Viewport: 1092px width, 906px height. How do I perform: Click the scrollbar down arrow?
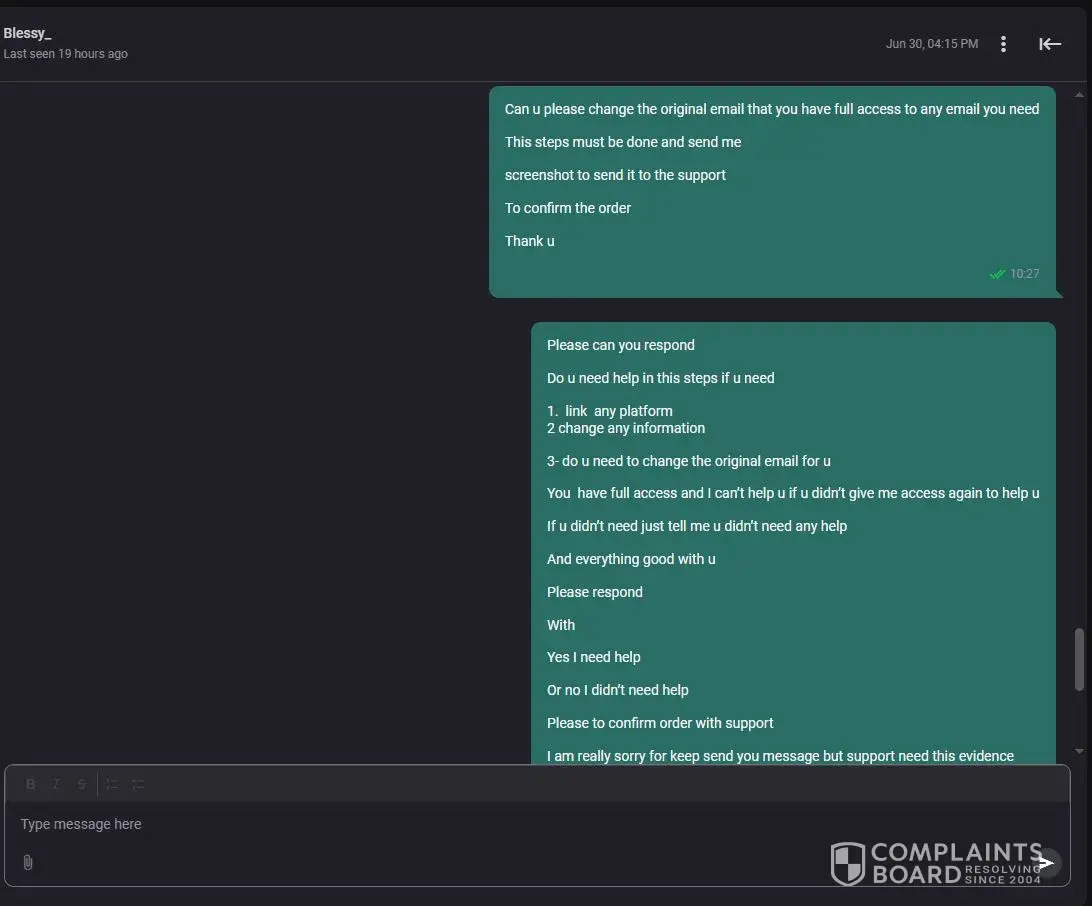point(1079,751)
